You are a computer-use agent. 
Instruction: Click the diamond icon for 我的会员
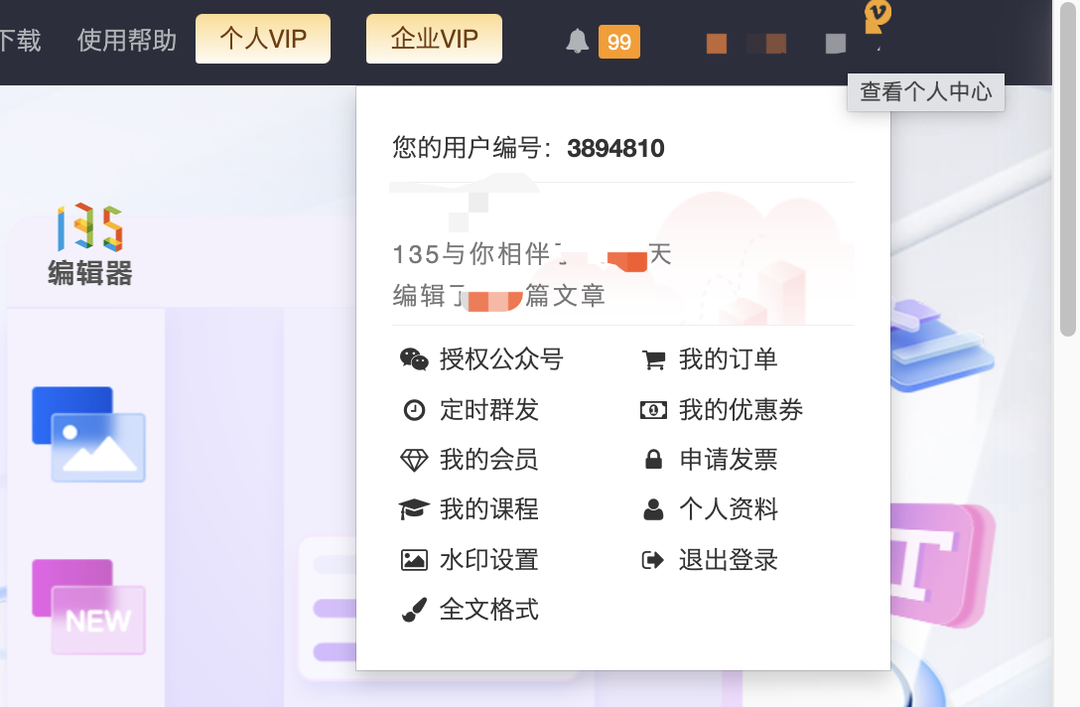tap(414, 460)
